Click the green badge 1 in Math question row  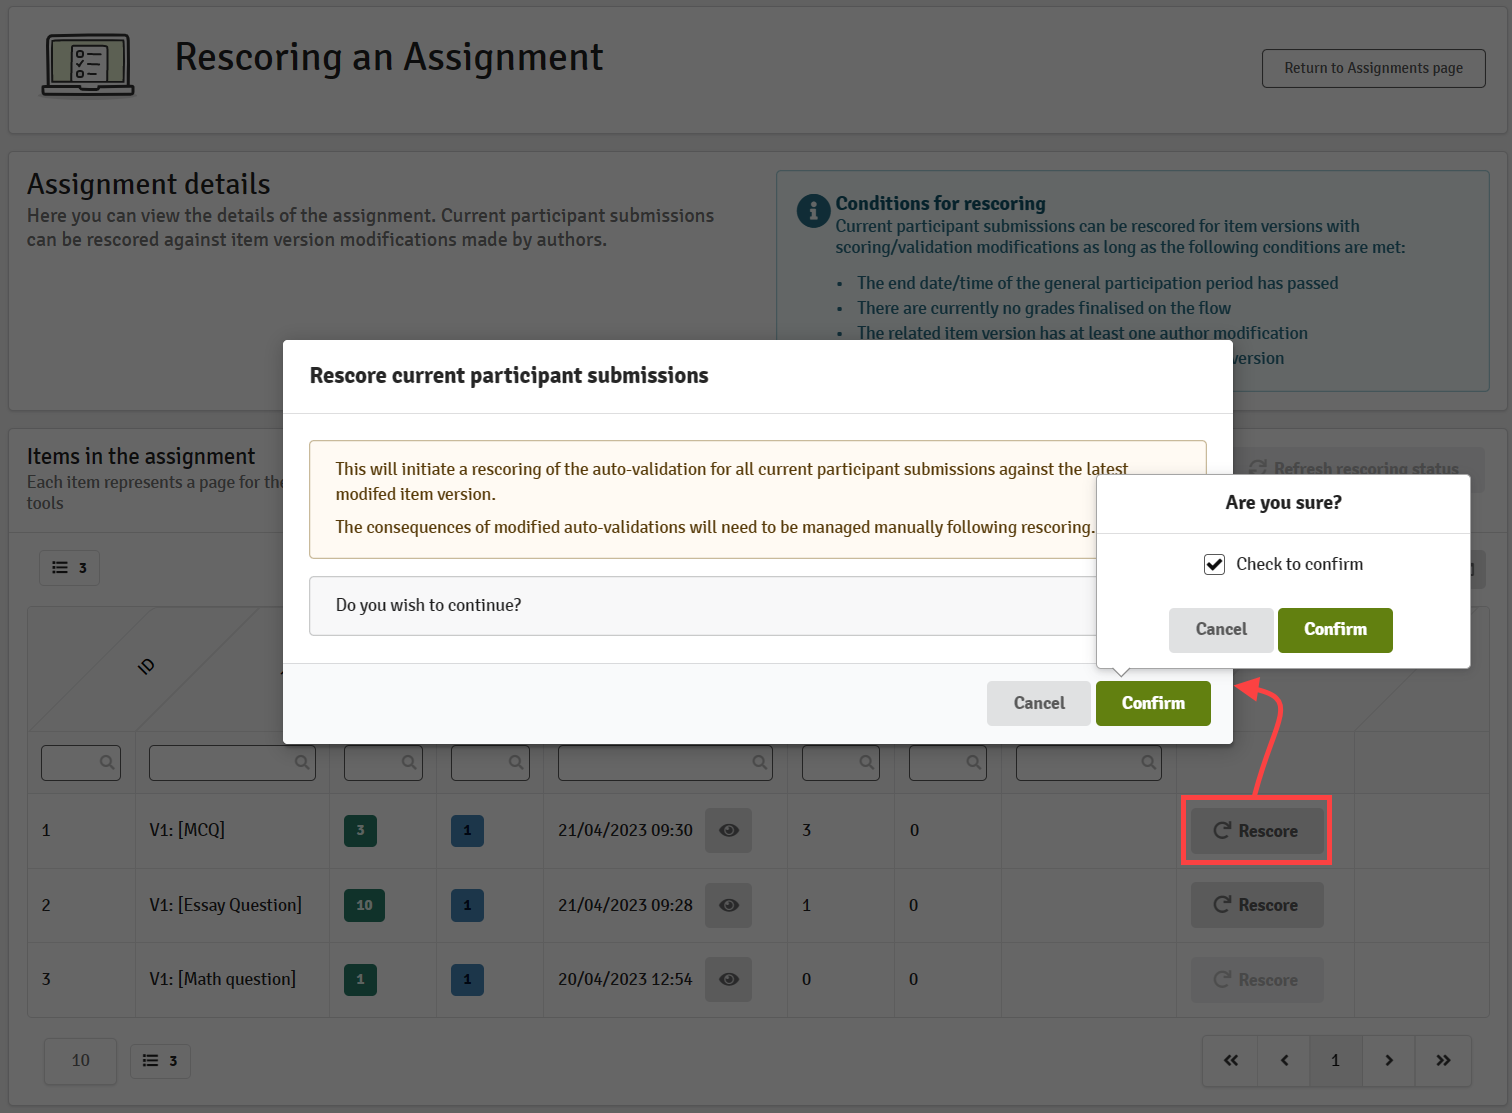(x=360, y=979)
